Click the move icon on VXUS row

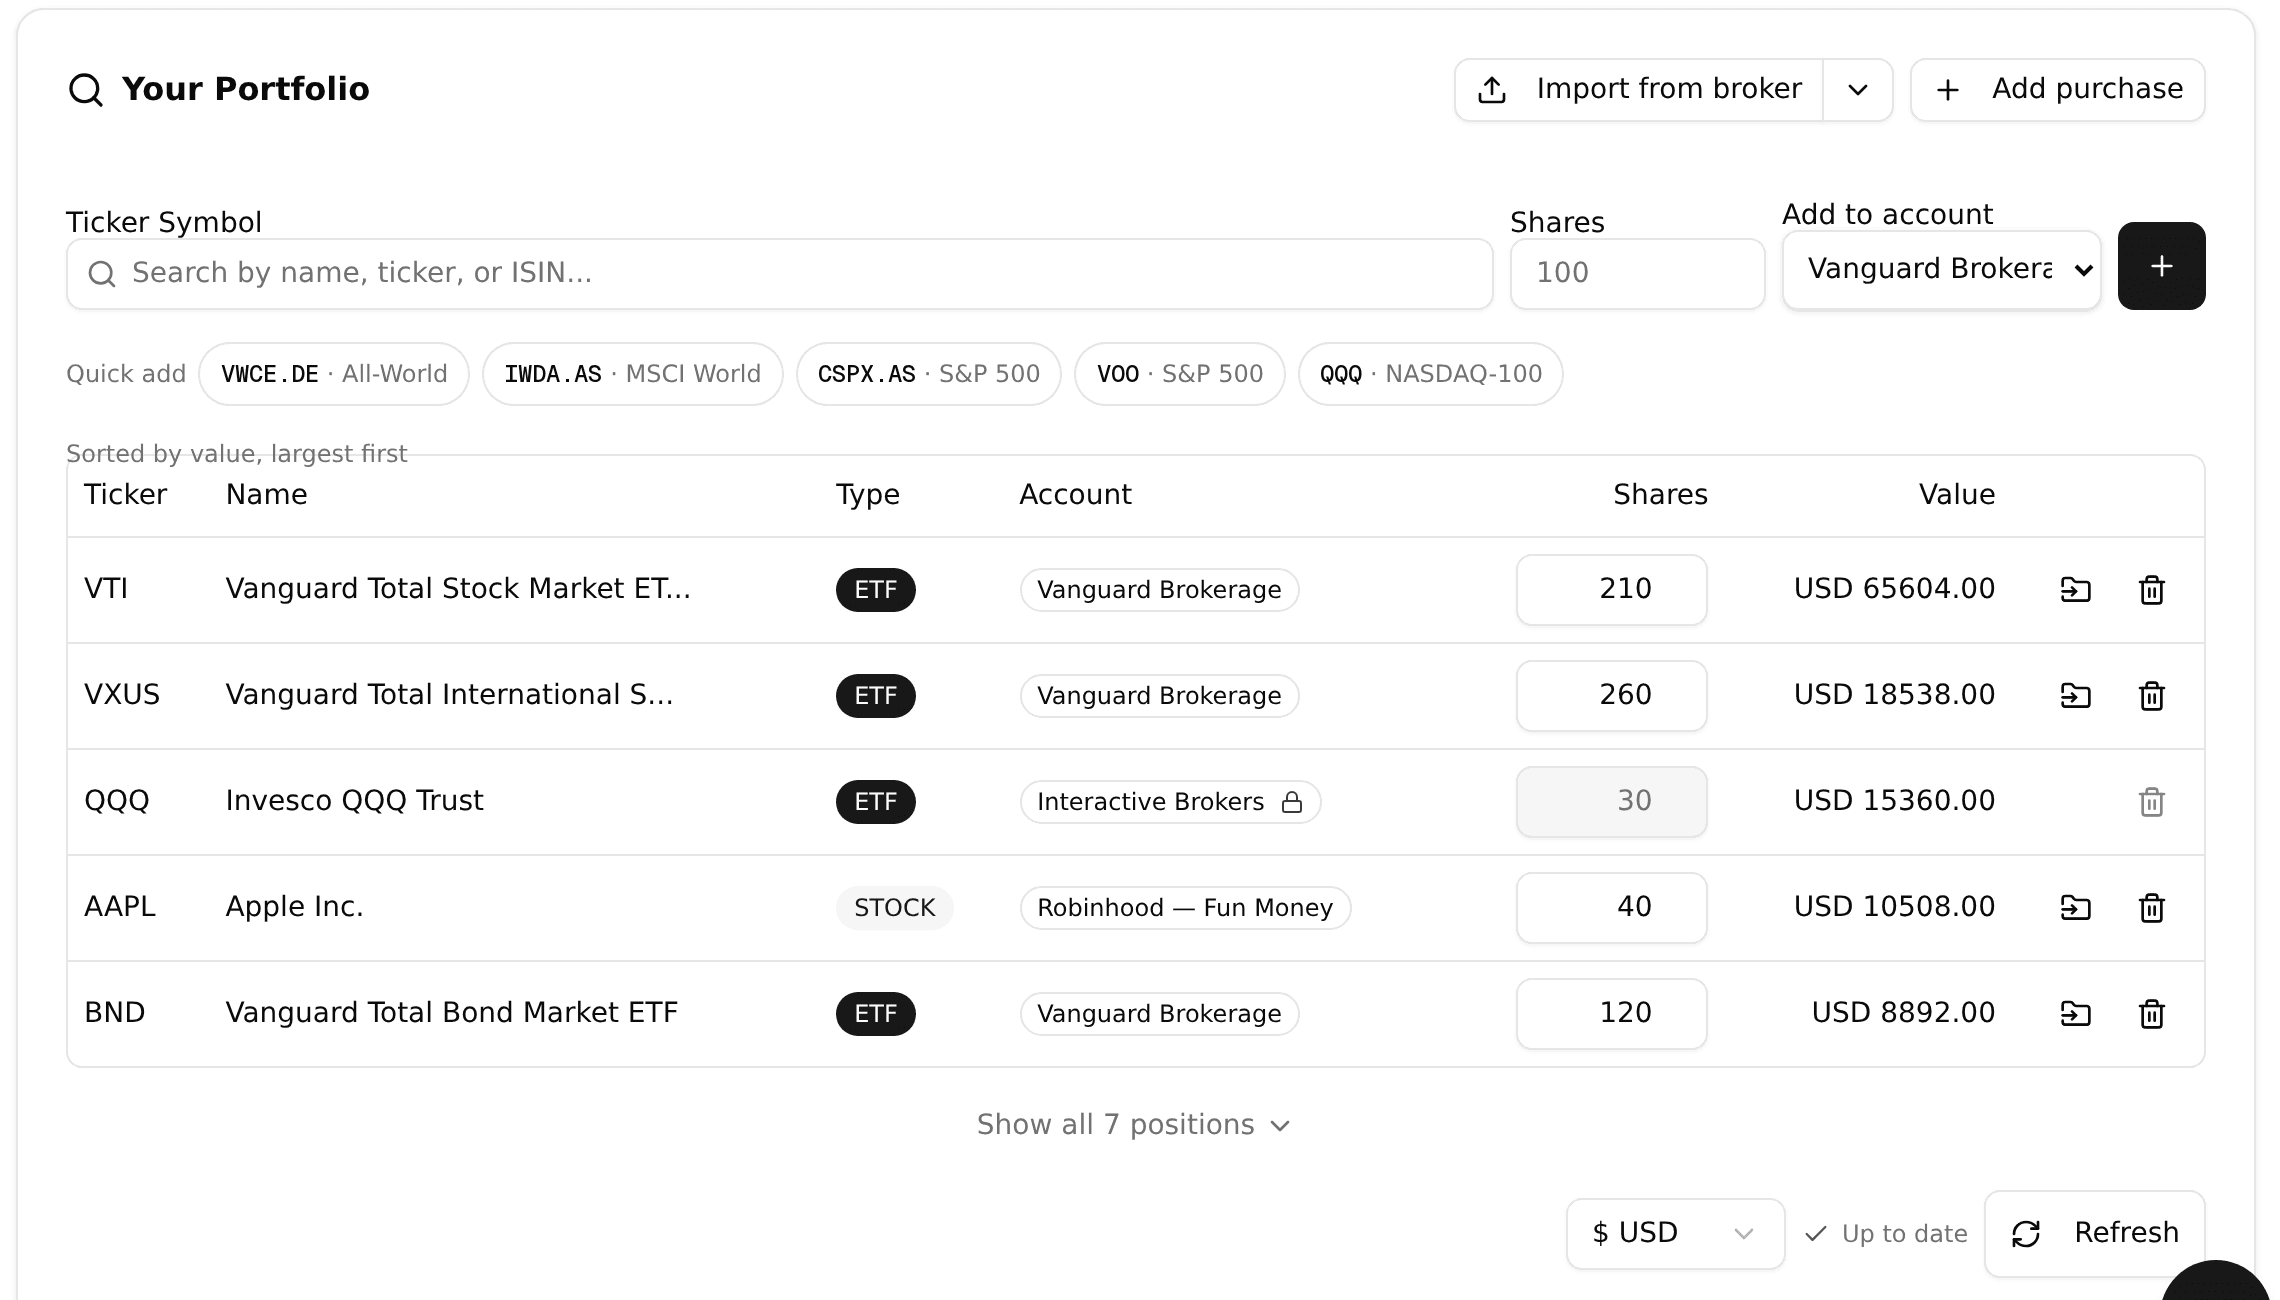pos(2075,696)
